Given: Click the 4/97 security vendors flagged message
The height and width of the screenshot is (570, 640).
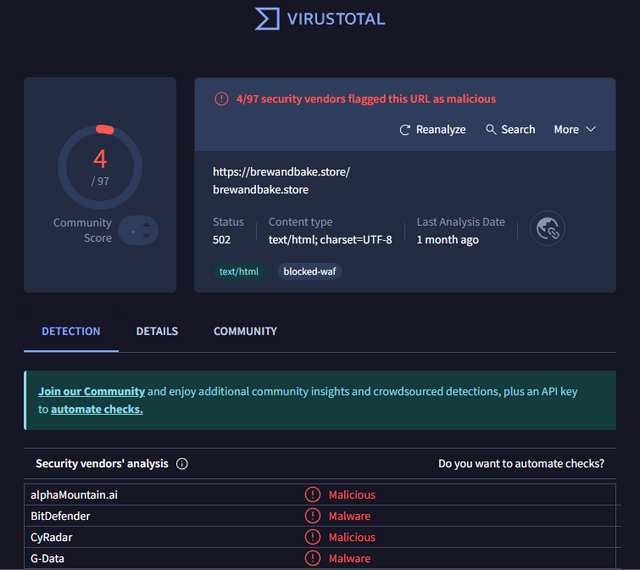Looking at the screenshot, I should click(366, 99).
